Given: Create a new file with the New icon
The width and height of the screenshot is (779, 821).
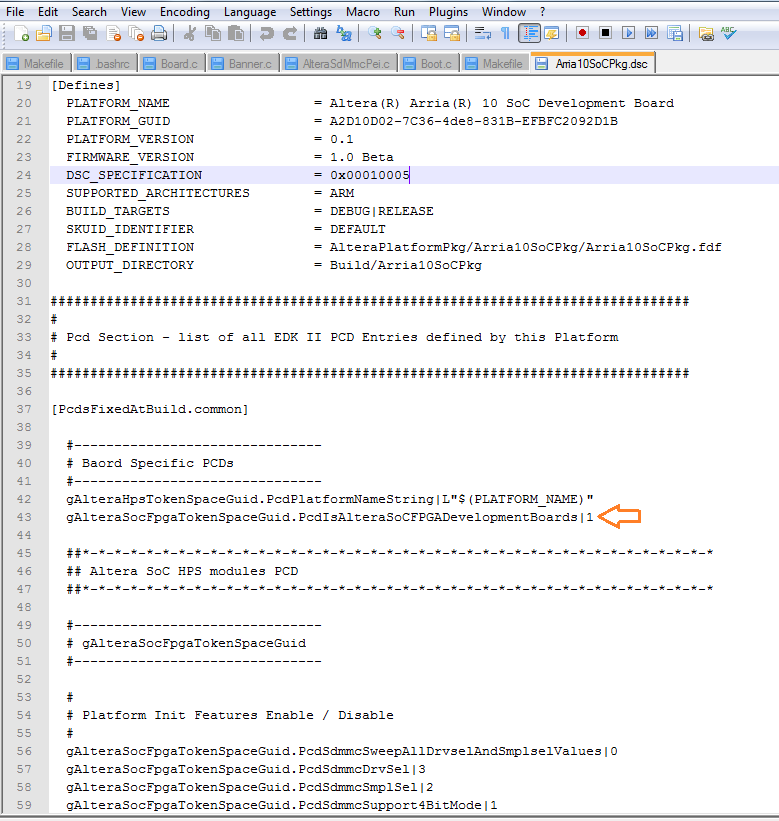Looking at the screenshot, I should point(21,34).
